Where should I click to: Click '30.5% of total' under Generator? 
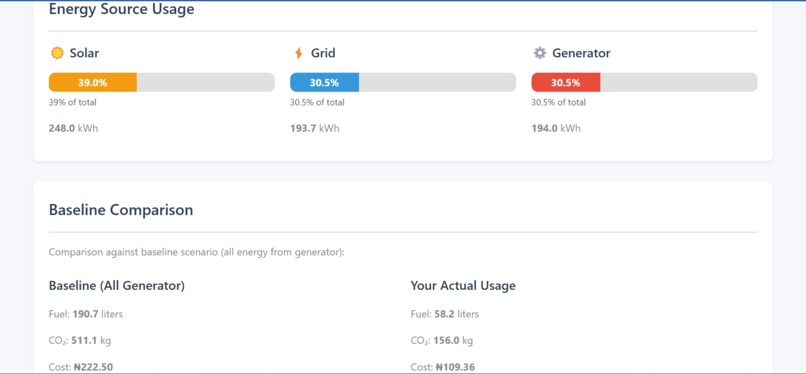tap(558, 102)
